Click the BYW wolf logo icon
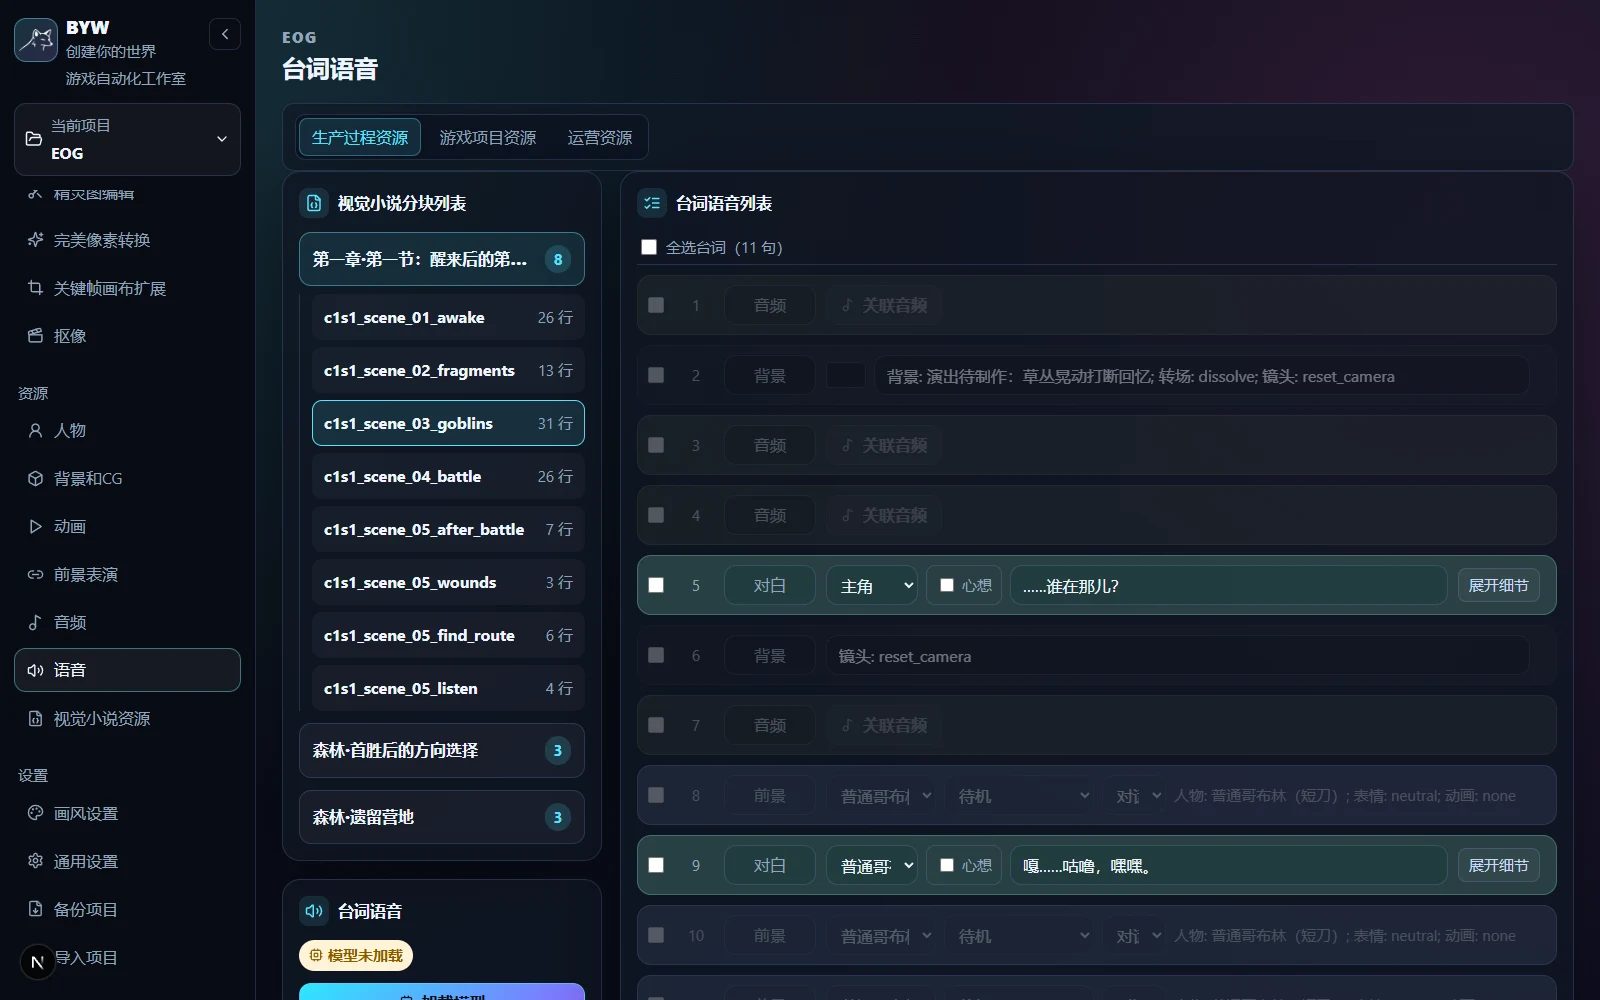Image resolution: width=1600 pixels, height=1000 pixels. click(x=36, y=40)
